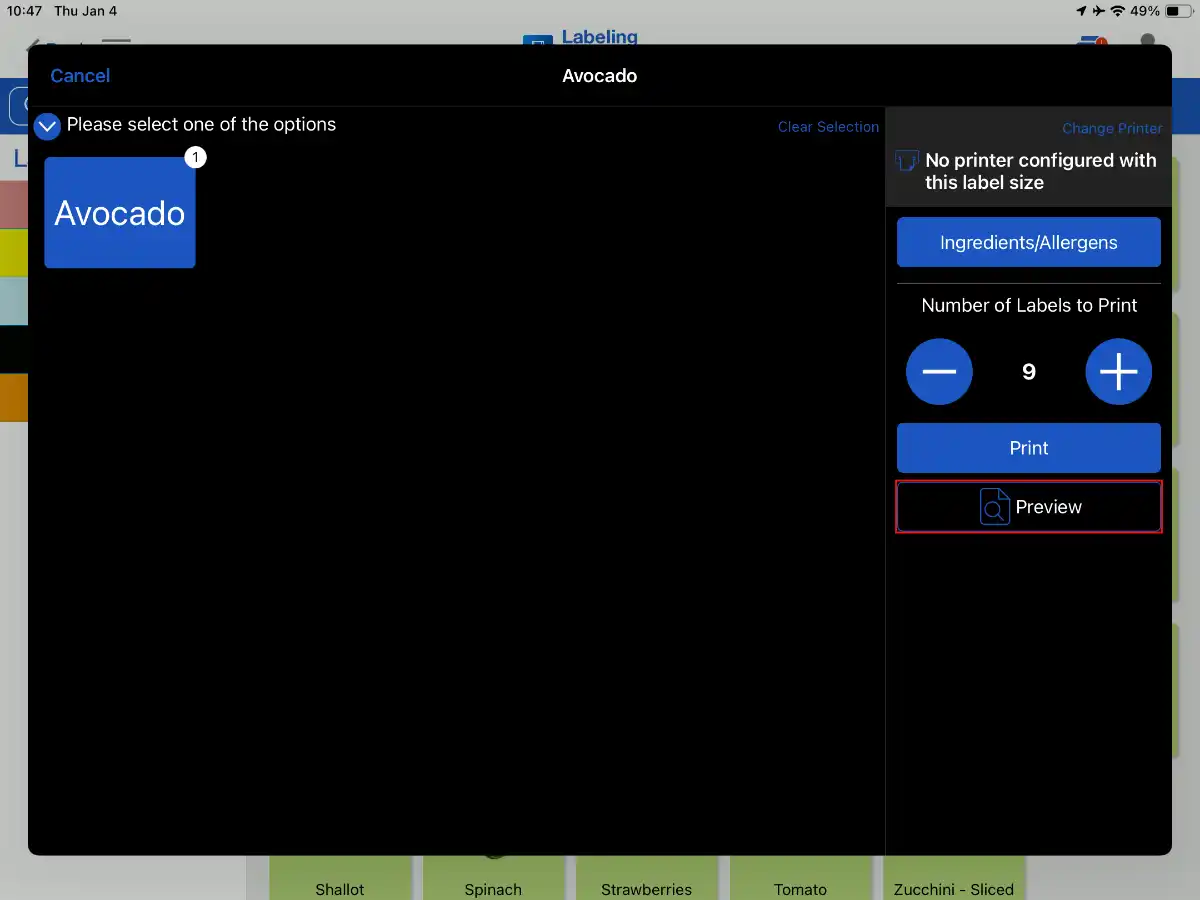Screen dimensions: 1200x900
Task: Tap the Wi-Fi icon in status bar
Action: pyautogui.click(x=1117, y=11)
